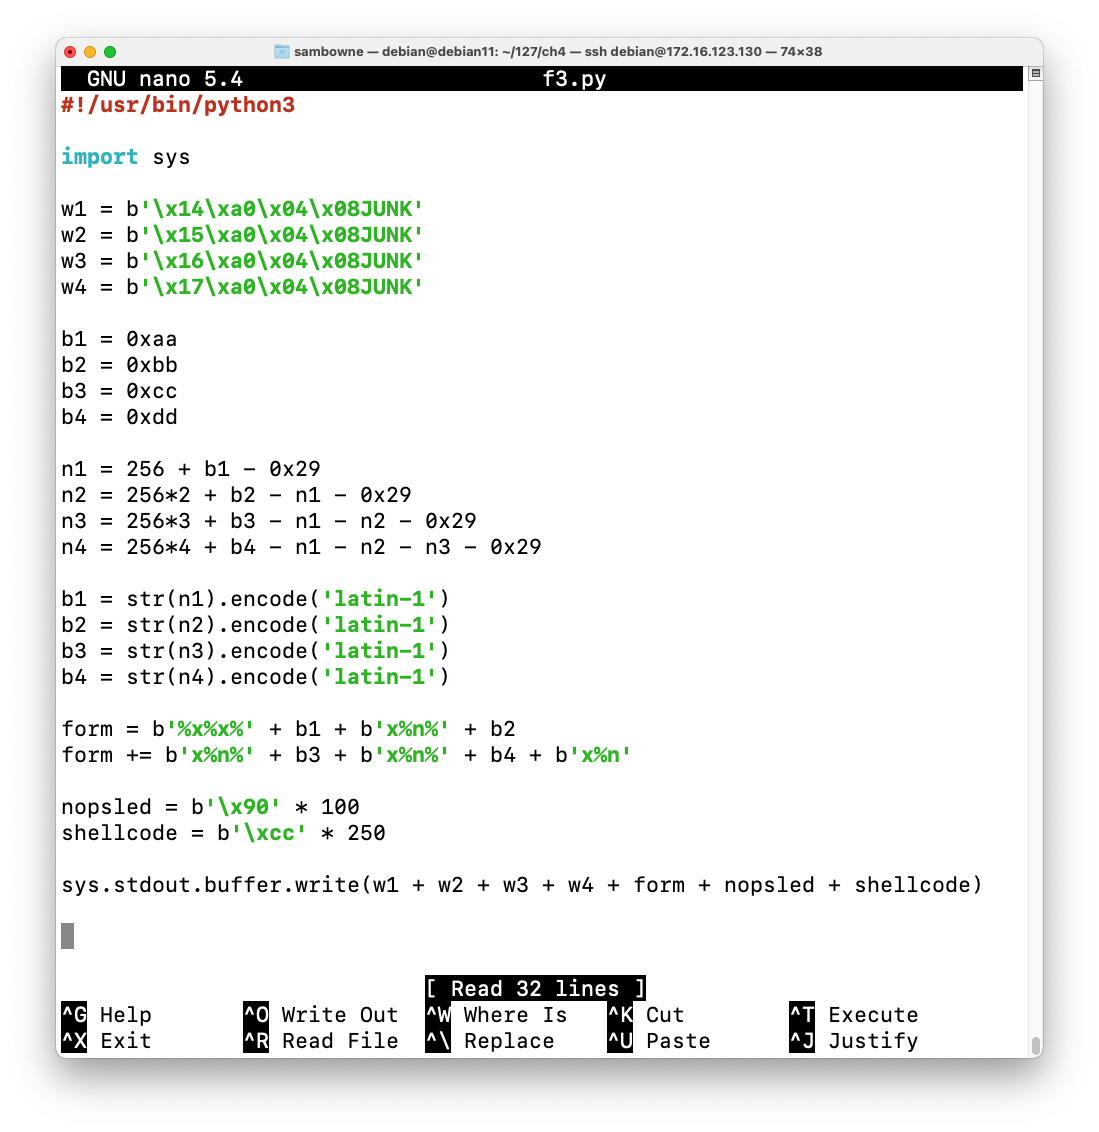Click the ^K Cut shortcut
Image resolution: width=1099 pixels, height=1132 pixels.
click(646, 1014)
